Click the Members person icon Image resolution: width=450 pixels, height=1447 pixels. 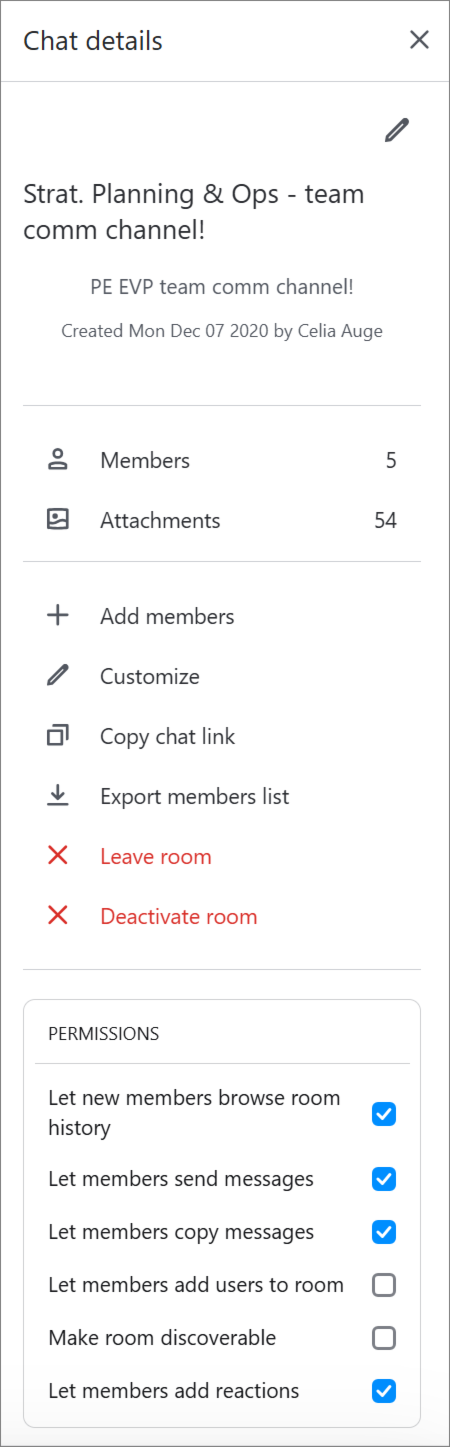click(58, 460)
